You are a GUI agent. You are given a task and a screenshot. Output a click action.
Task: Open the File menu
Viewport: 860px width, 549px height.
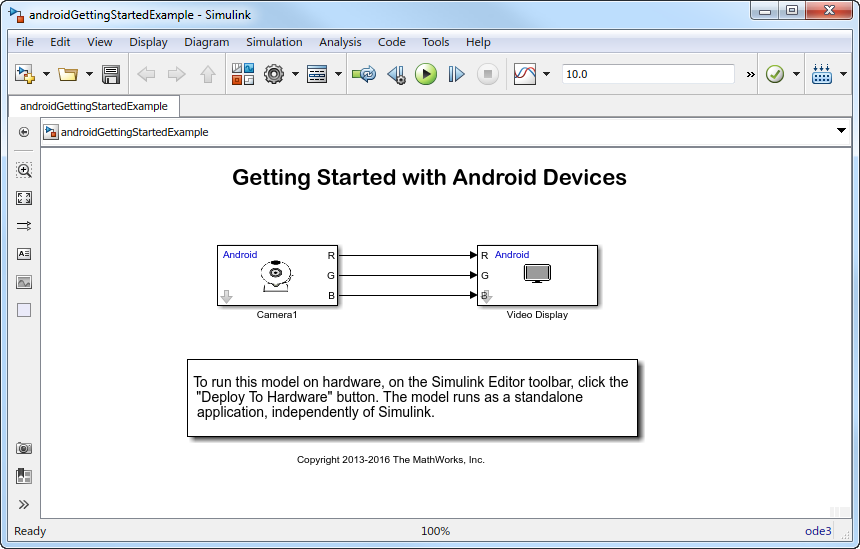click(x=25, y=42)
